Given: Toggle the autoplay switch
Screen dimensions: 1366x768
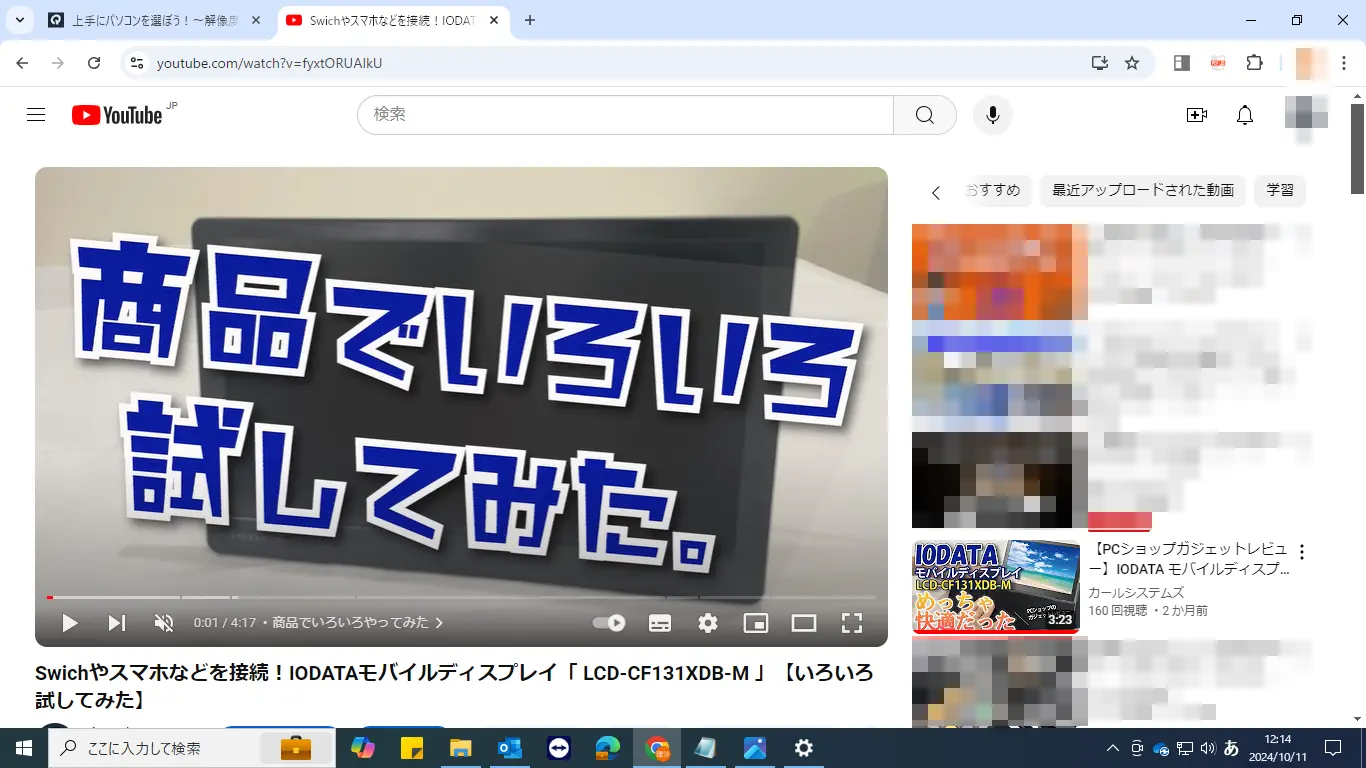Looking at the screenshot, I should 609,623.
